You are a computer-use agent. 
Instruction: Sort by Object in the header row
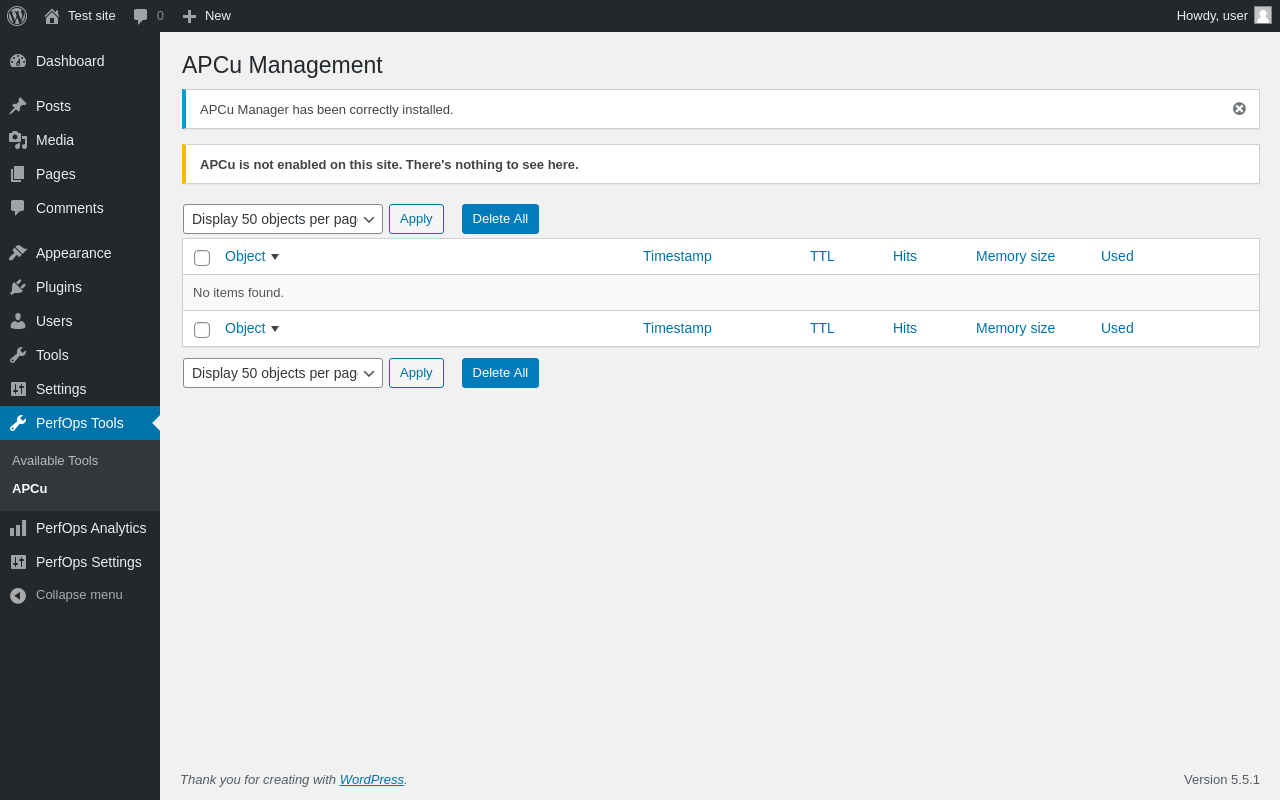click(252, 256)
